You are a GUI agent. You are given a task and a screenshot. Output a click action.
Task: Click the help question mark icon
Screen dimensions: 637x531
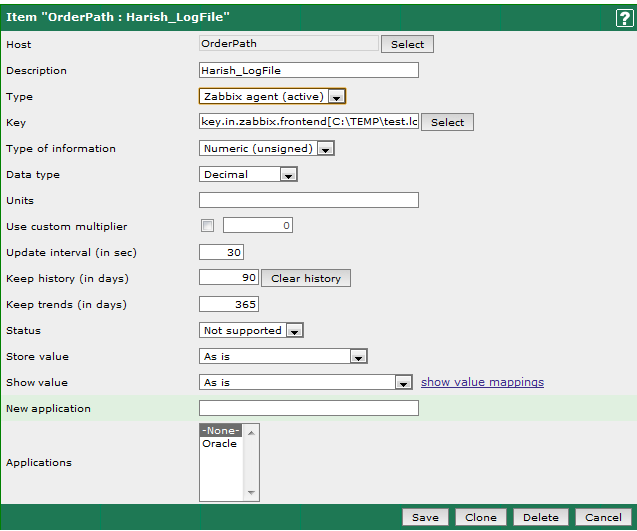pyautogui.click(x=622, y=17)
